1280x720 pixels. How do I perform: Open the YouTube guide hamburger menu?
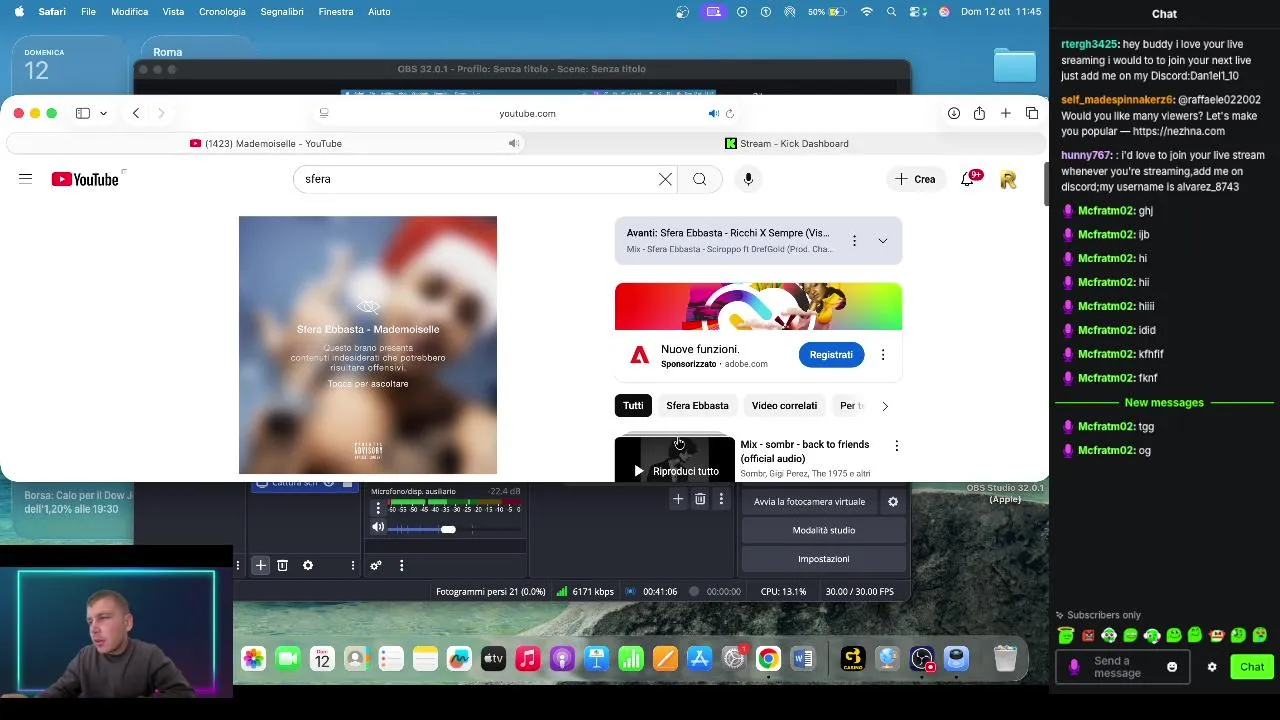pos(26,179)
